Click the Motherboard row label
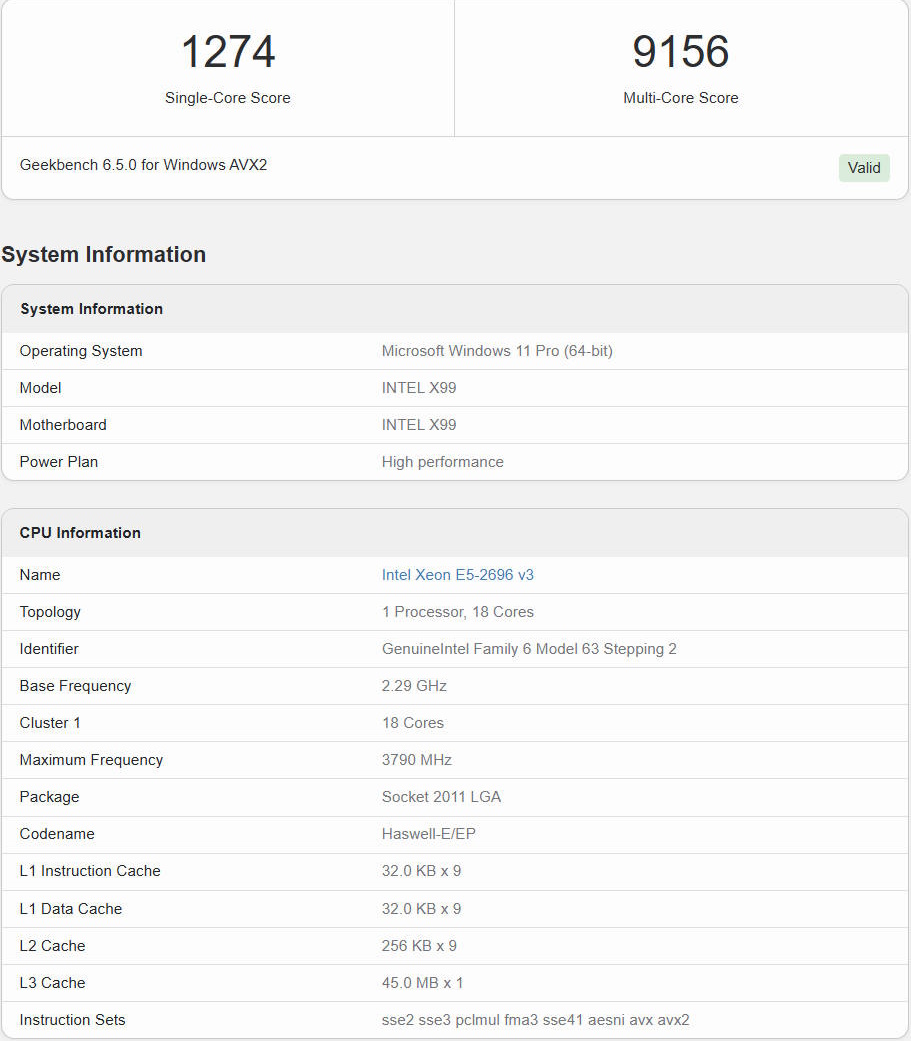 pyautogui.click(x=63, y=425)
